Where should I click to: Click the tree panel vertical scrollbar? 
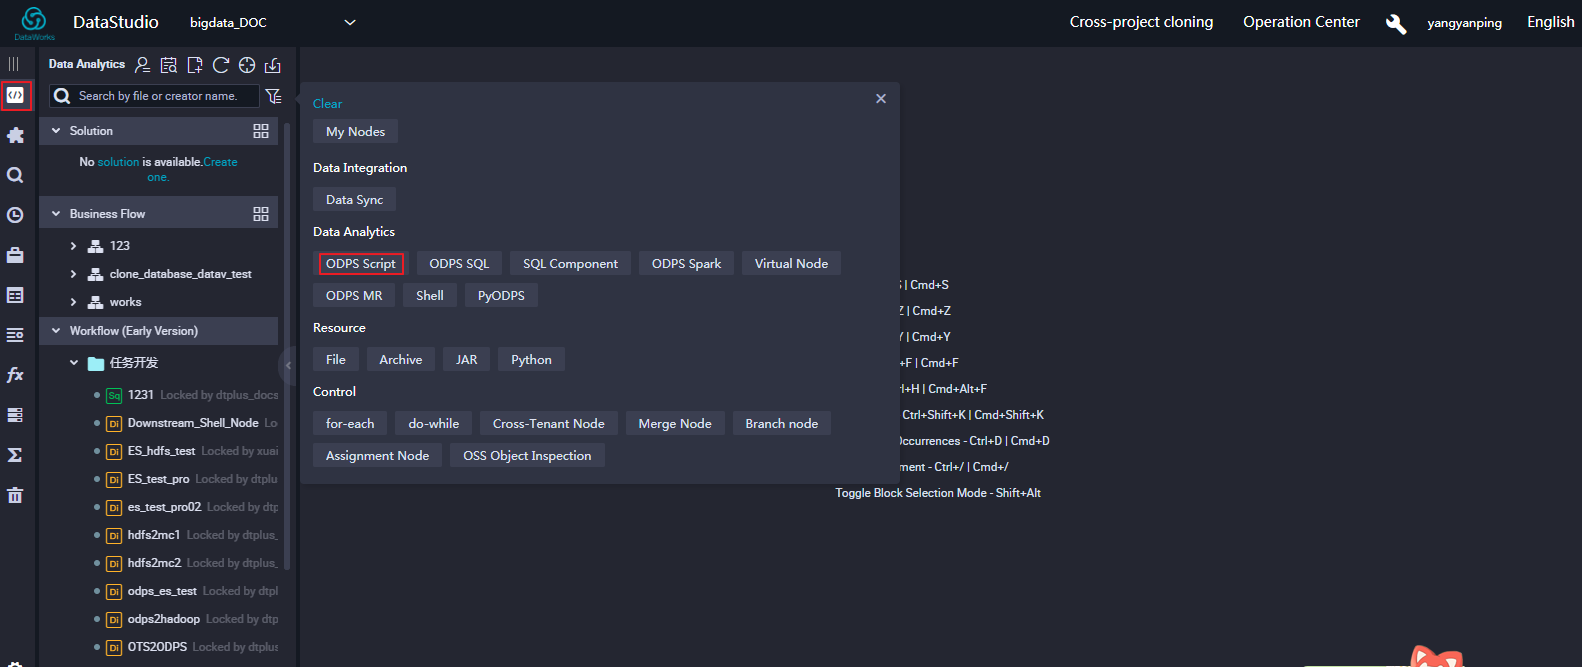point(287,346)
